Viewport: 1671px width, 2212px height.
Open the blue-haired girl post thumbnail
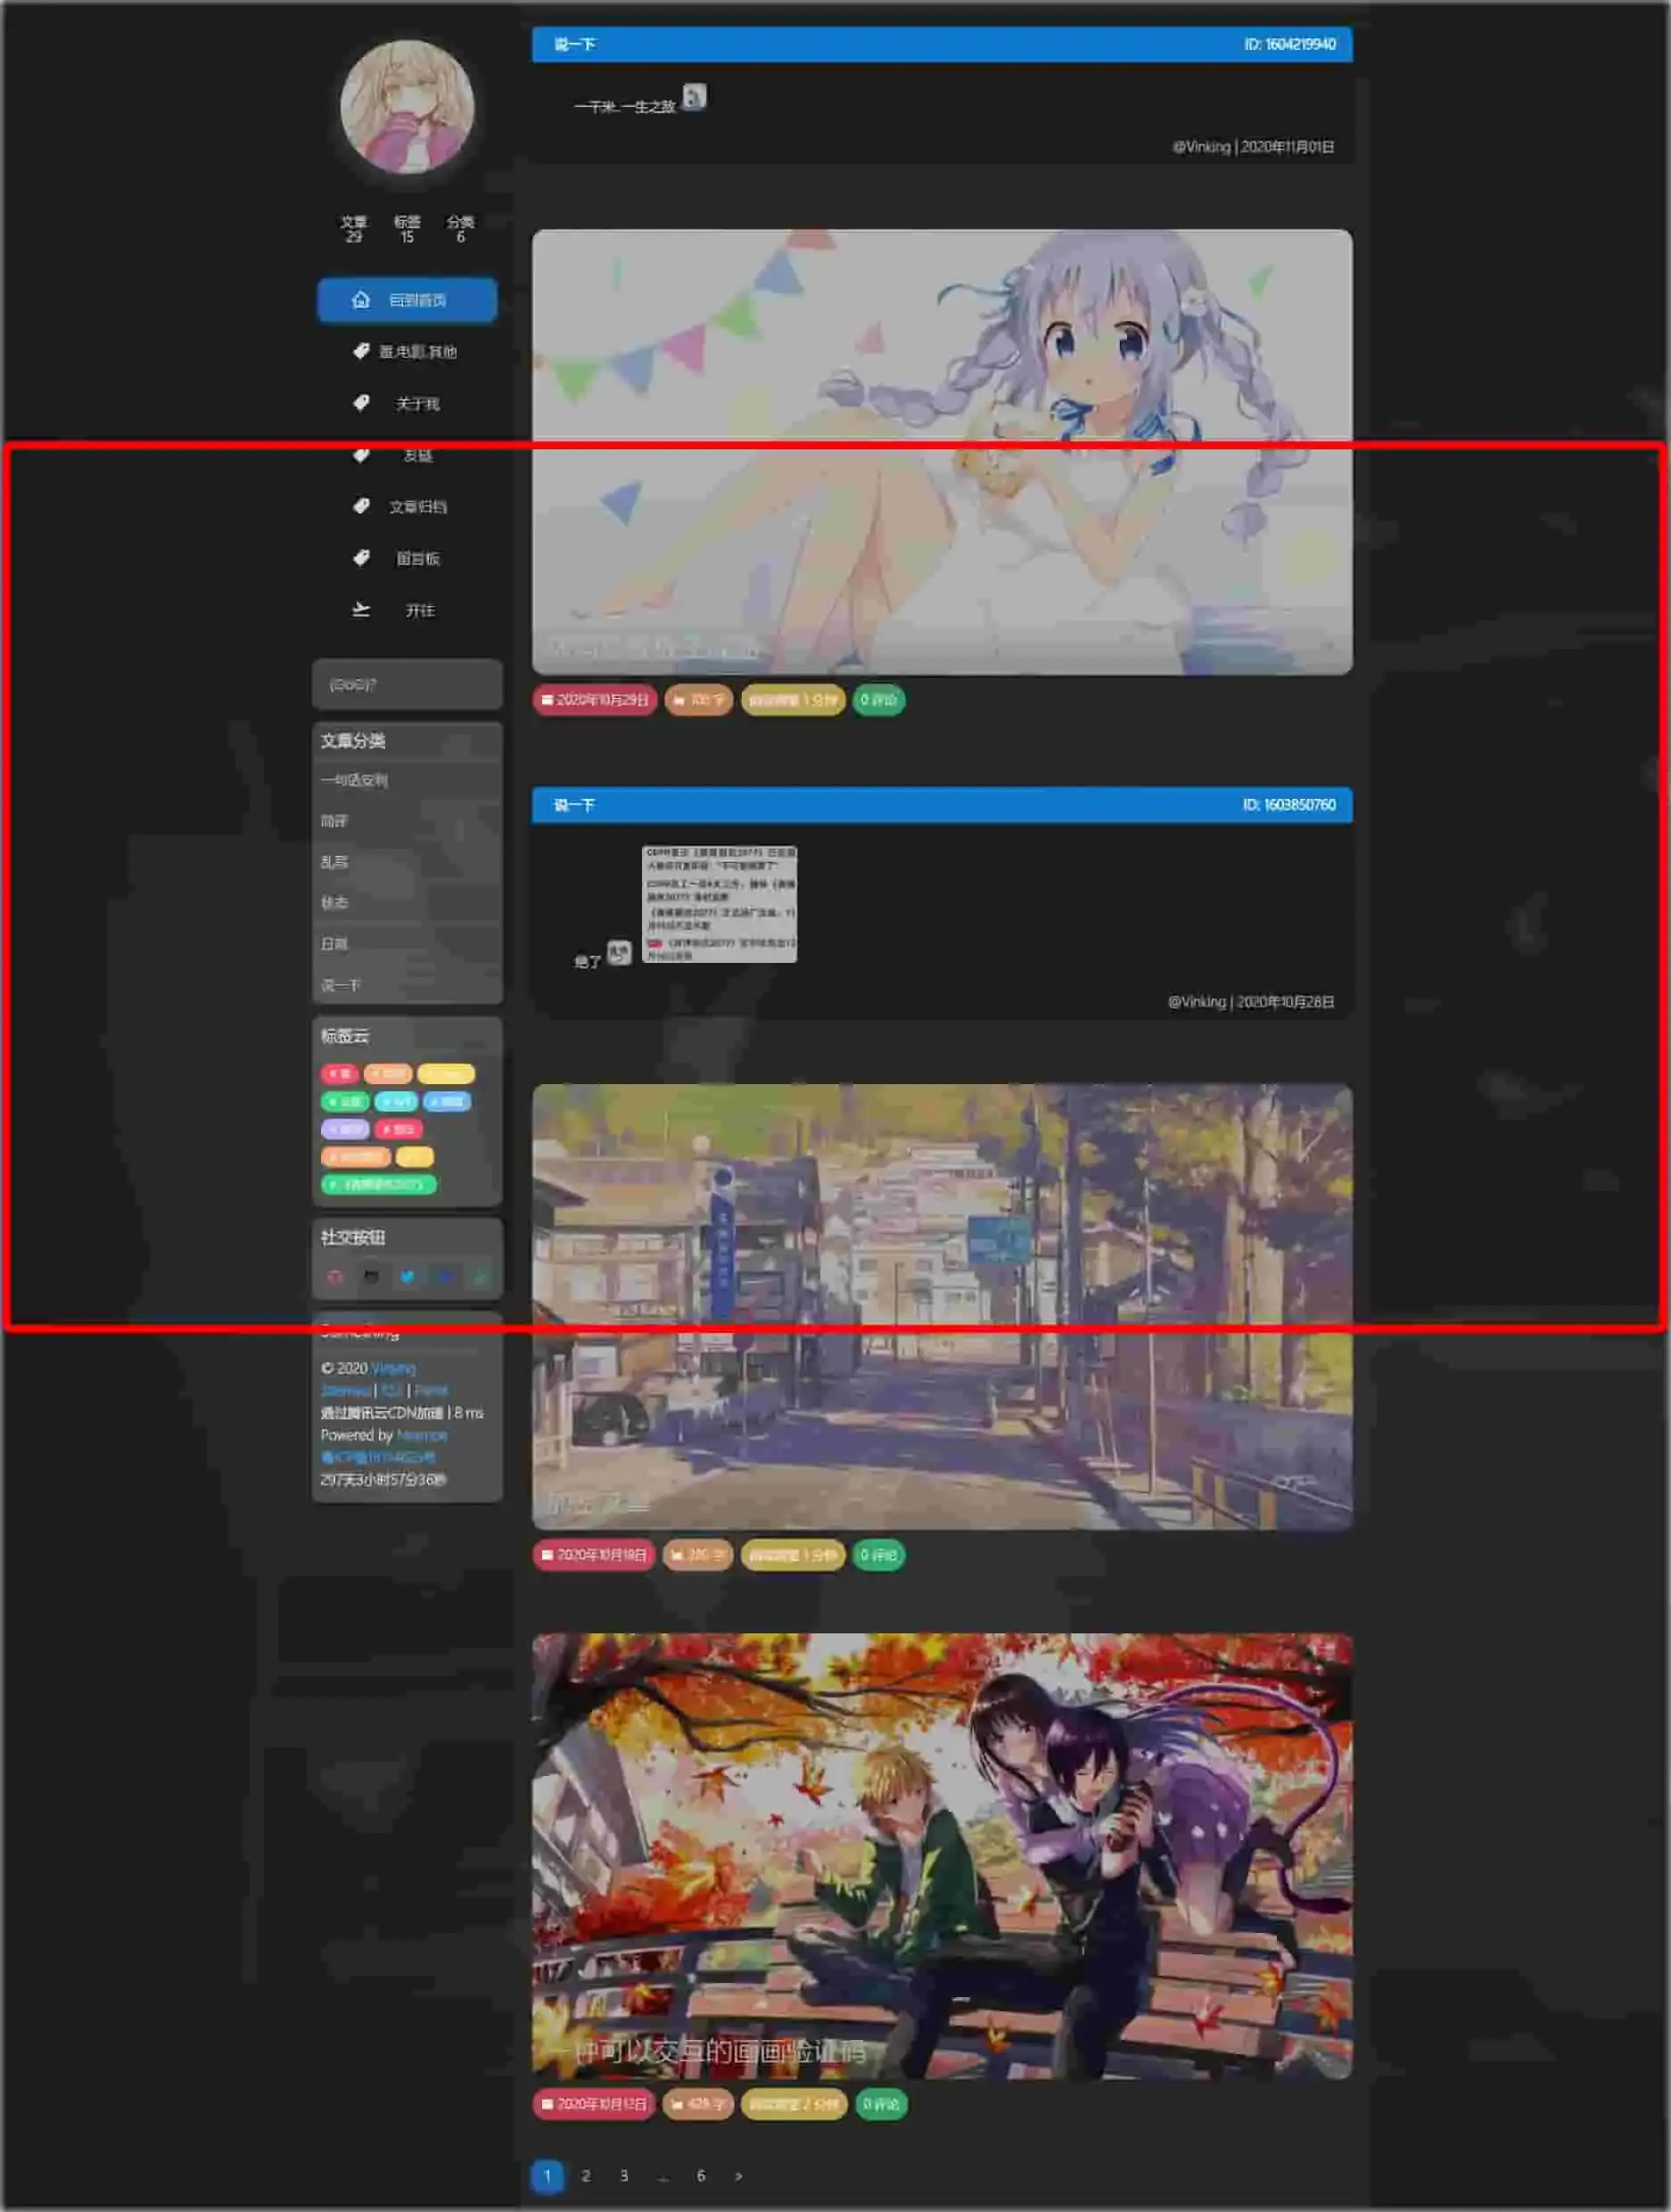coord(942,452)
